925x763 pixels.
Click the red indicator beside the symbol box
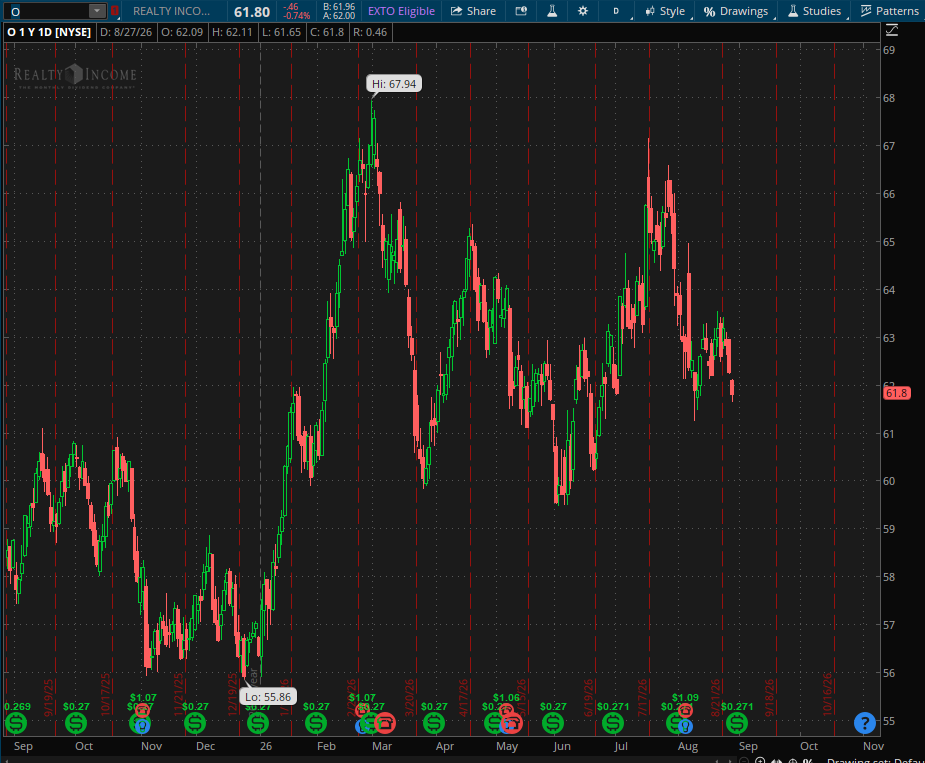[114, 11]
